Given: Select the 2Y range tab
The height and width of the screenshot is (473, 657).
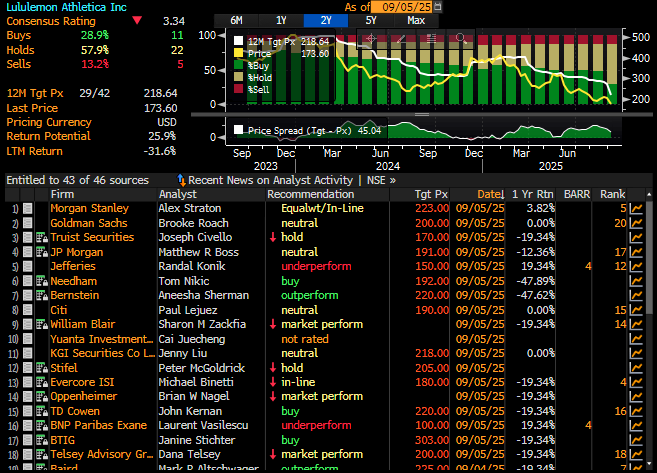Looking at the screenshot, I should pos(326,21).
